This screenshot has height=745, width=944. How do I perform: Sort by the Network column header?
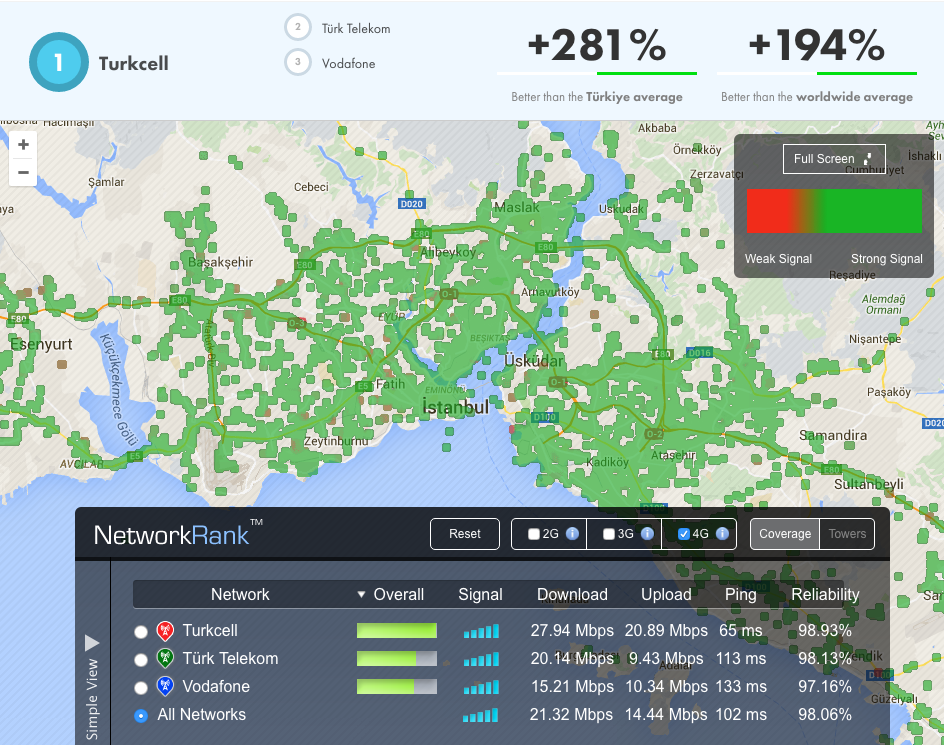point(240,594)
